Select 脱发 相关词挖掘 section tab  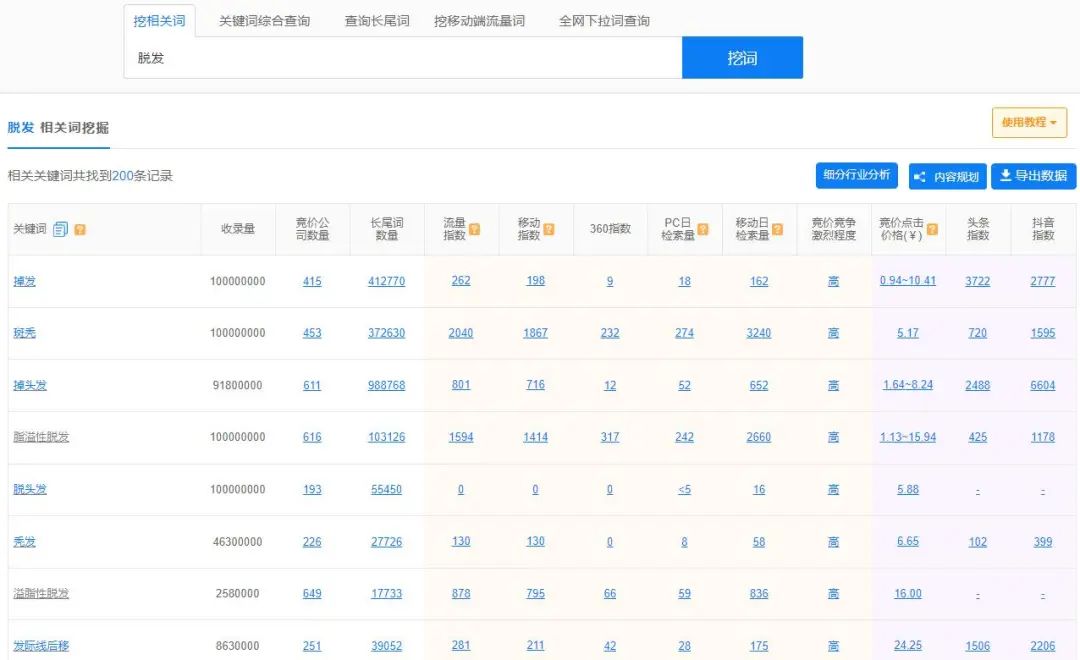(59, 127)
